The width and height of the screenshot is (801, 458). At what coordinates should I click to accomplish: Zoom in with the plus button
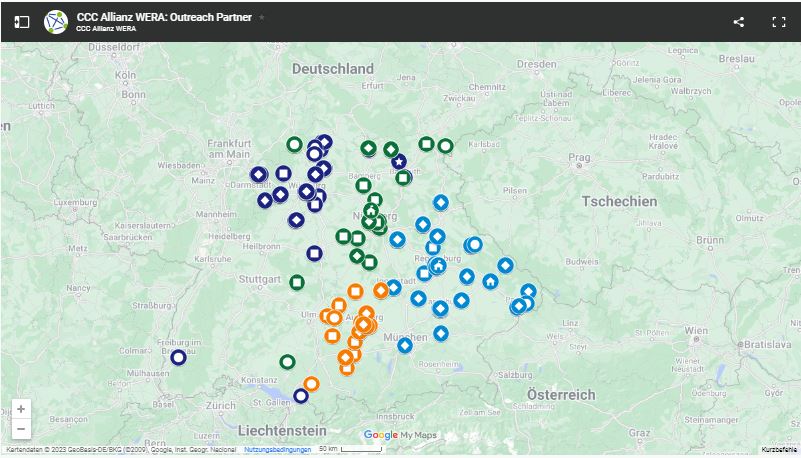(21, 409)
